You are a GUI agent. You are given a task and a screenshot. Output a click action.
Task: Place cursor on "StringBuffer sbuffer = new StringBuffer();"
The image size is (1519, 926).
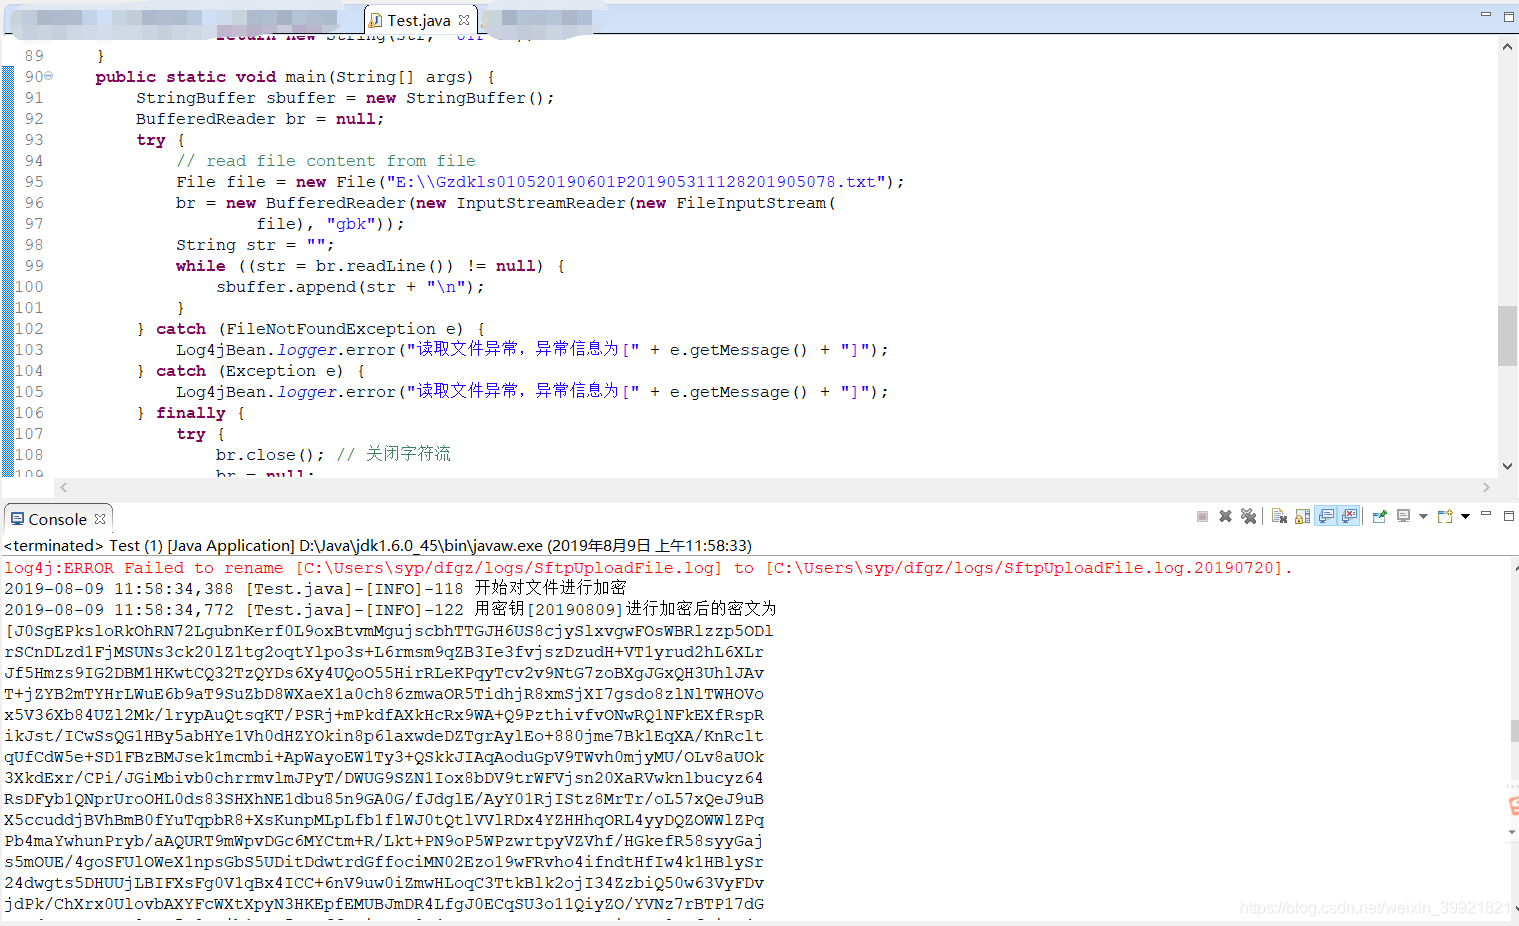coord(345,98)
